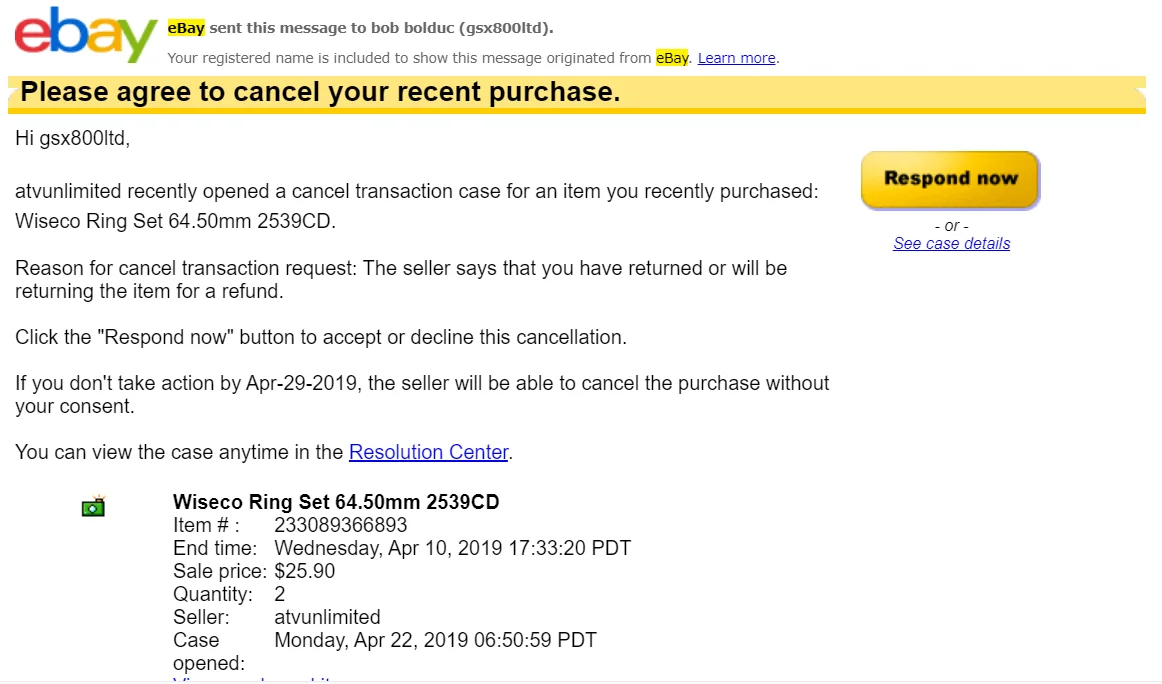Viewport: 1162px width, 684px height.
Task: Click the item number 233089366893
Action: [x=340, y=526]
